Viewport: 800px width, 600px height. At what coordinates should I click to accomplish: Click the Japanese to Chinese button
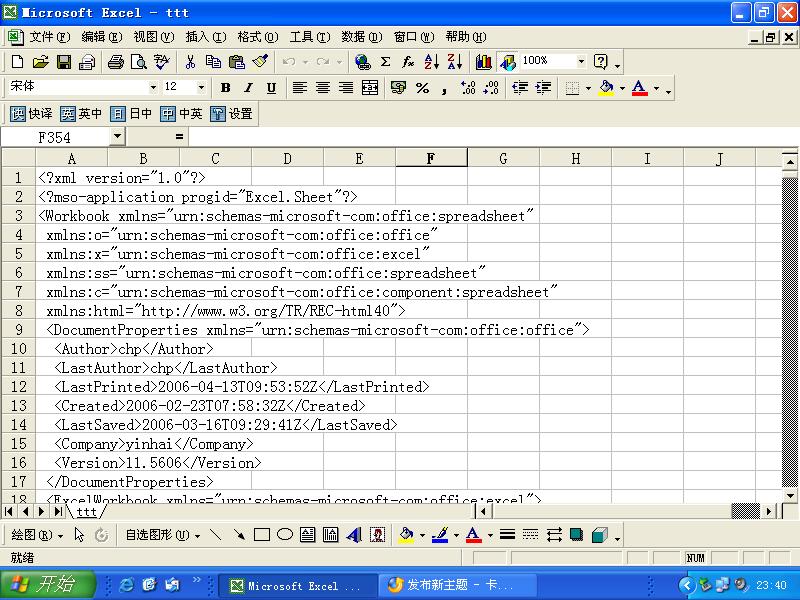tap(132, 114)
